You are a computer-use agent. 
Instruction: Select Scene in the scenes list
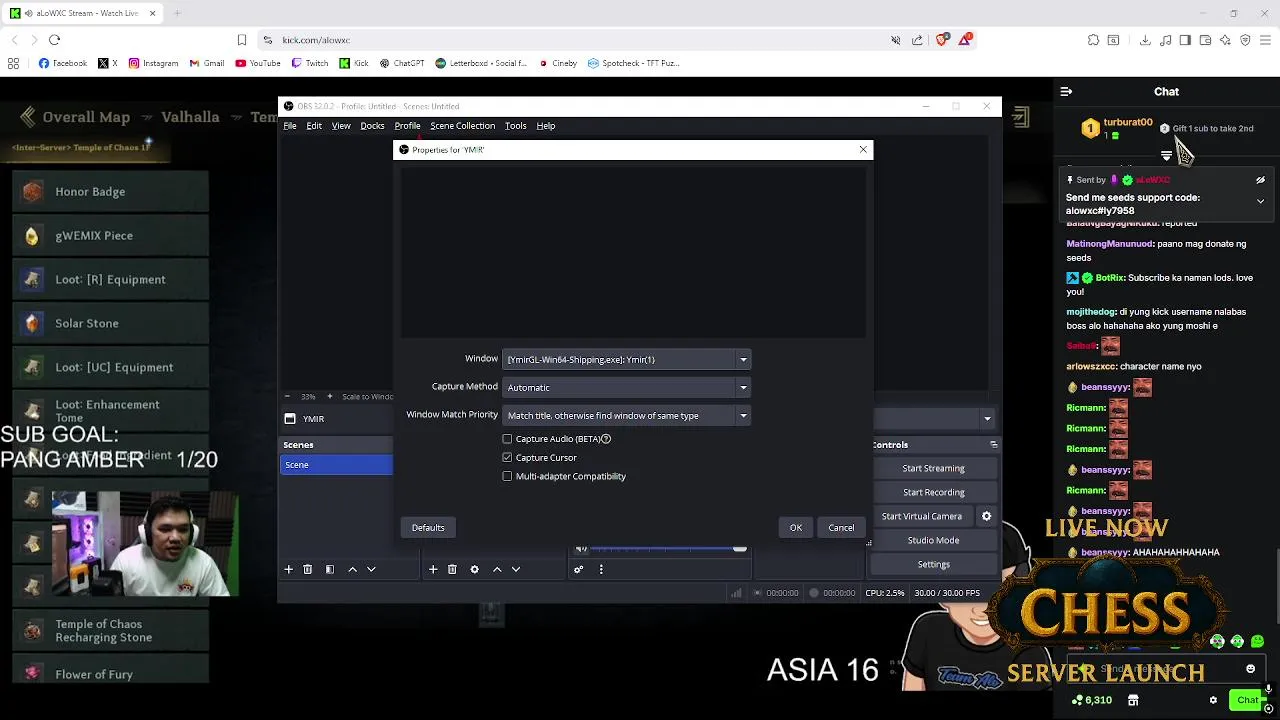(337, 465)
